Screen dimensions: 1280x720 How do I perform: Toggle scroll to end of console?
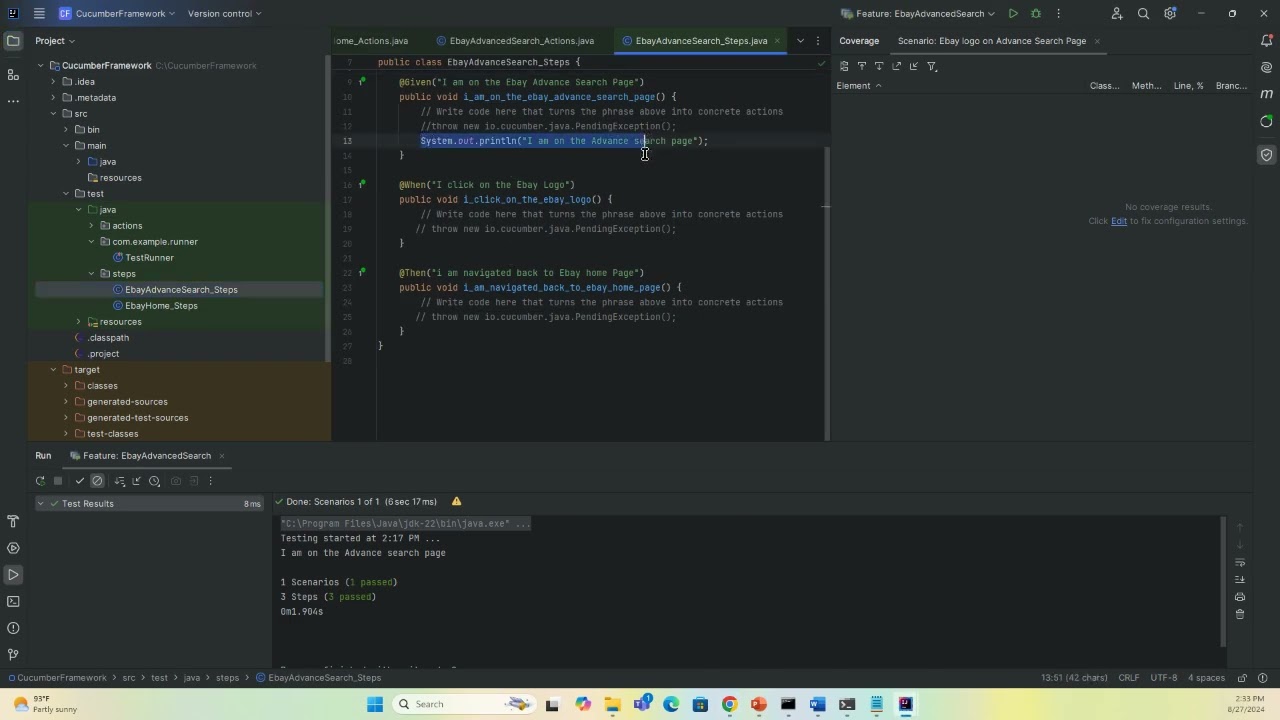pyautogui.click(x=1240, y=580)
